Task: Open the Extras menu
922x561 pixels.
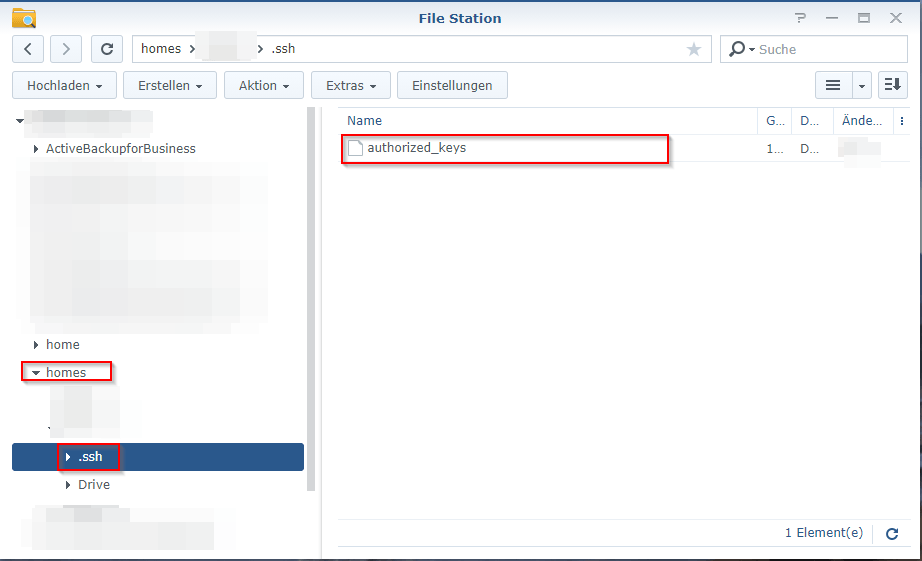Action: coord(350,86)
